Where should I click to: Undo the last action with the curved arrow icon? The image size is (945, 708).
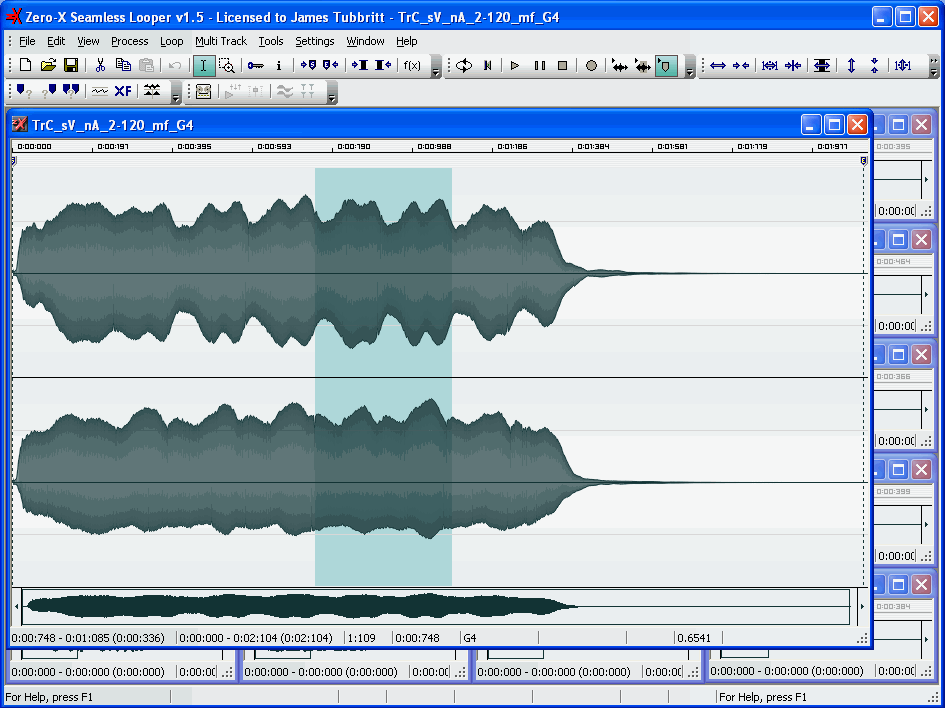click(175, 65)
